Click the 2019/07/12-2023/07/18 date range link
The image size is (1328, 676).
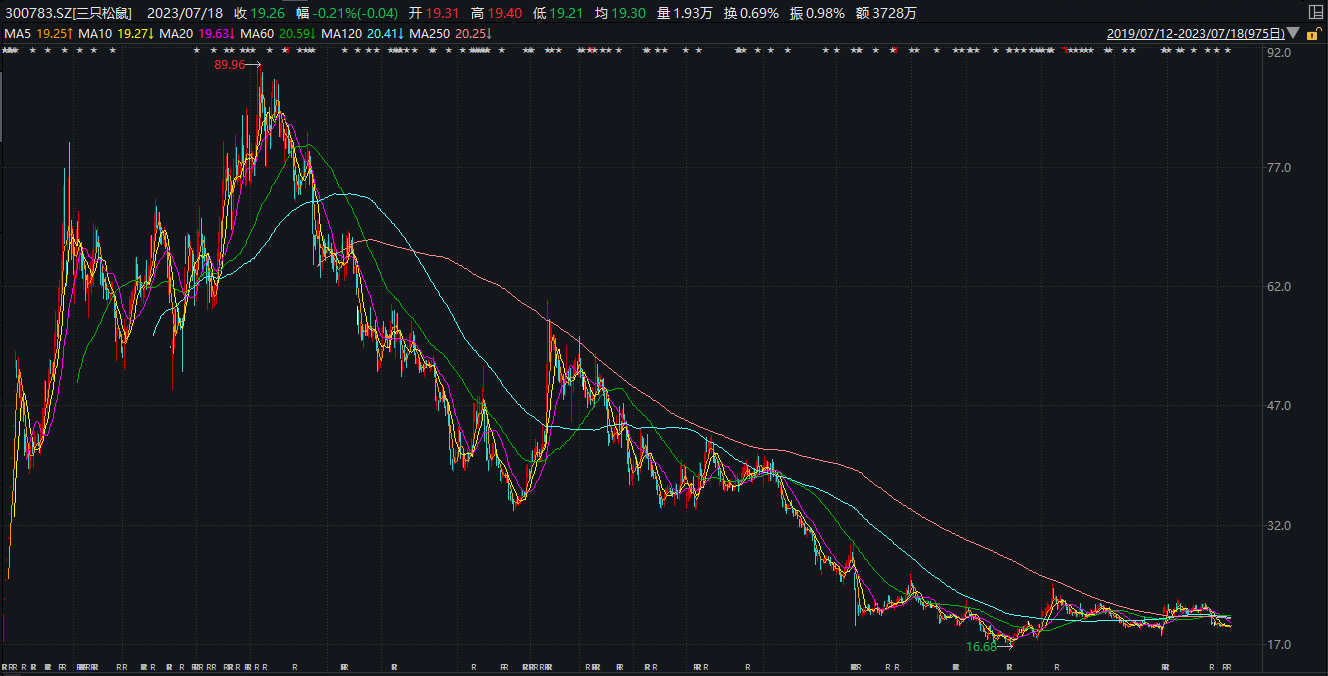(1195, 33)
